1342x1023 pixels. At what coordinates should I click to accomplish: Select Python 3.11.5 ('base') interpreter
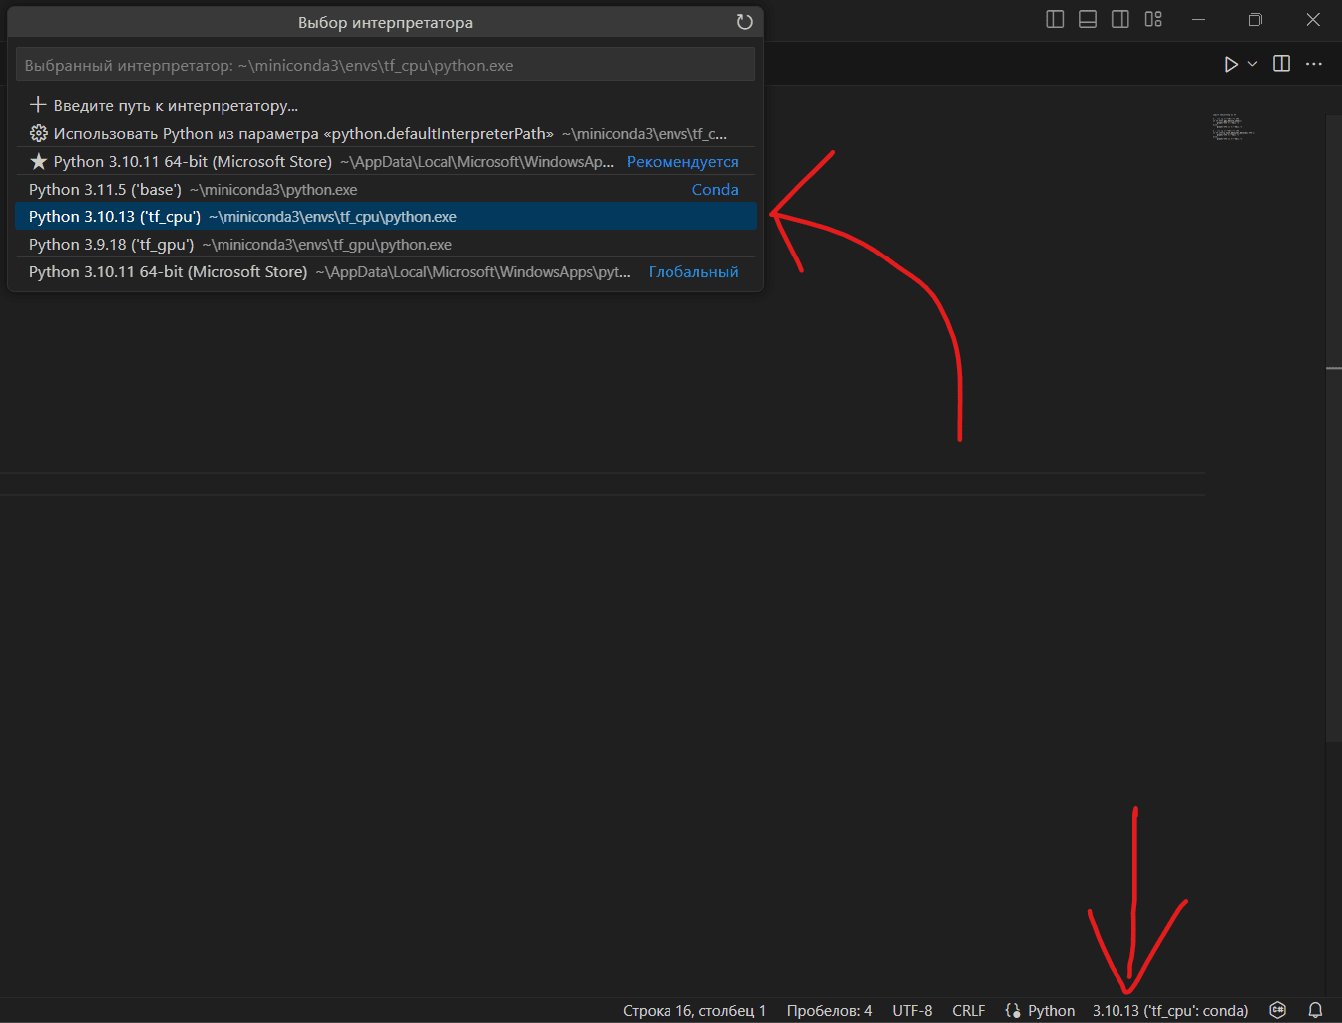[385, 189]
